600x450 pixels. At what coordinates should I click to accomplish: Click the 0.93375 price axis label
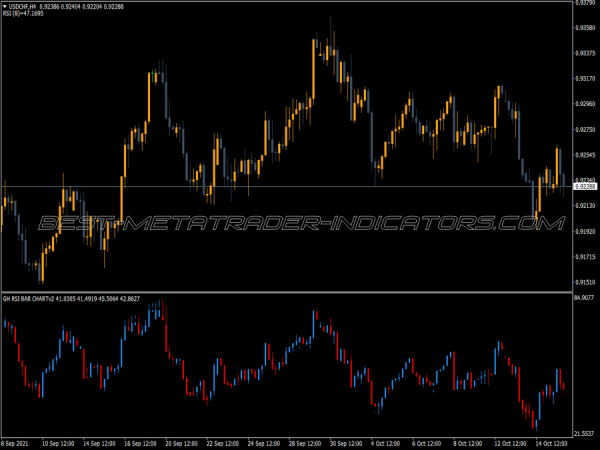[x=585, y=53]
